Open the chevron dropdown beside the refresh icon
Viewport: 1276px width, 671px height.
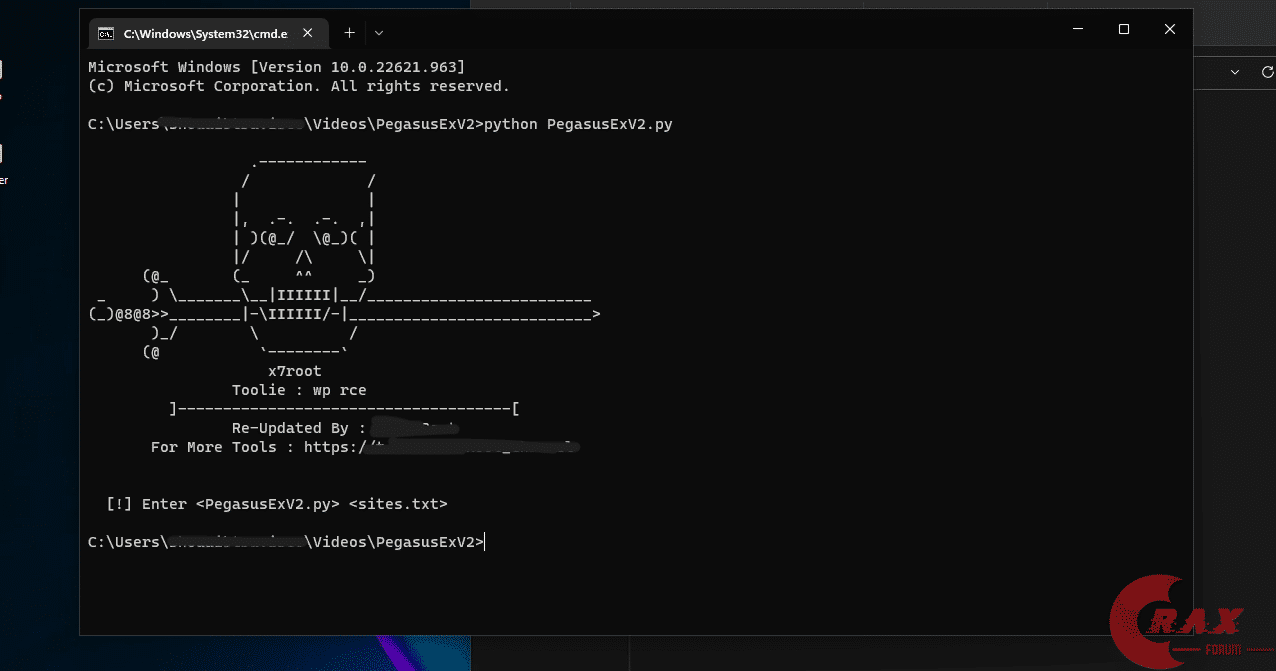(x=1236, y=72)
